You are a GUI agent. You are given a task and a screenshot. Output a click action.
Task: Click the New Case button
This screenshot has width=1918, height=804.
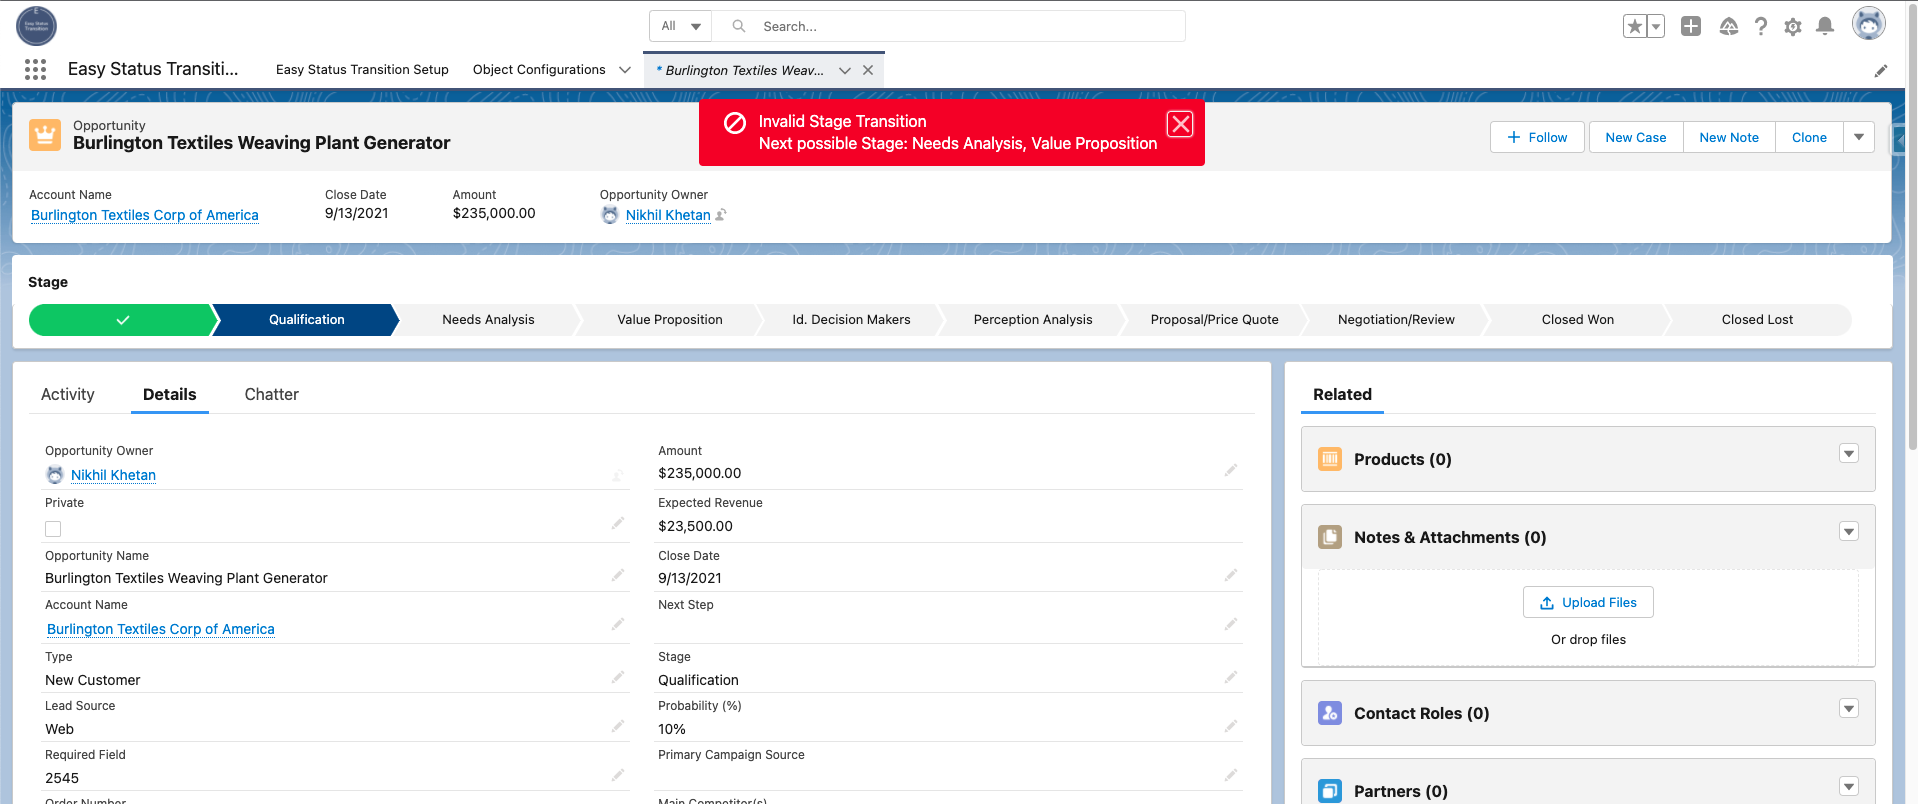pos(1636,138)
